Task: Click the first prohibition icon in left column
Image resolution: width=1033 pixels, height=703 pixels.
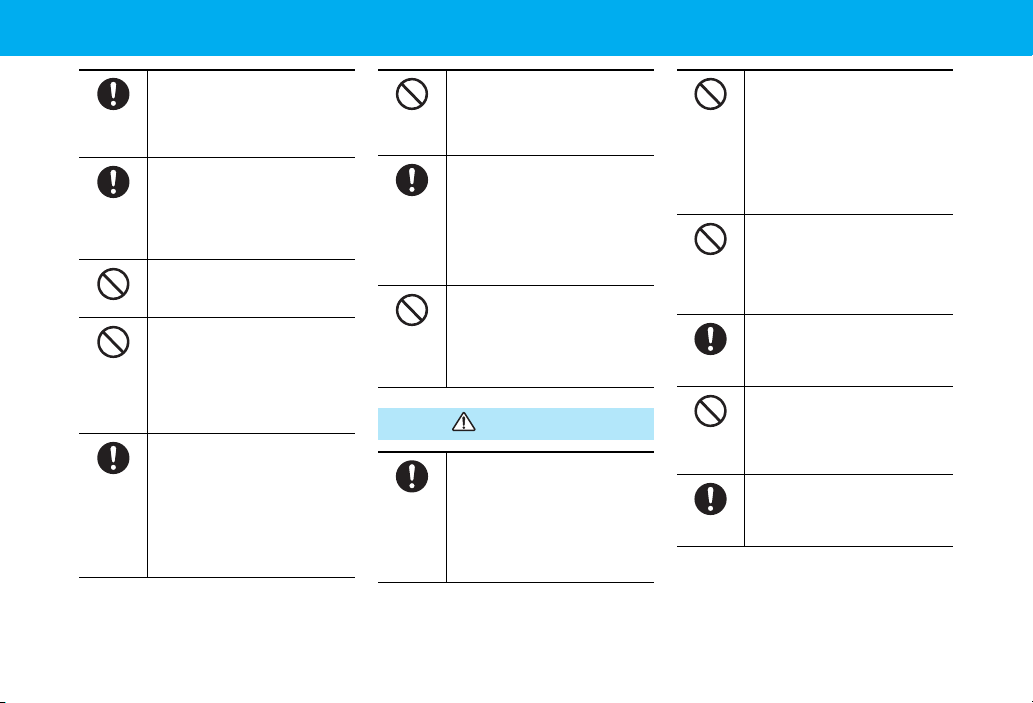Action: click(x=113, y=285)
